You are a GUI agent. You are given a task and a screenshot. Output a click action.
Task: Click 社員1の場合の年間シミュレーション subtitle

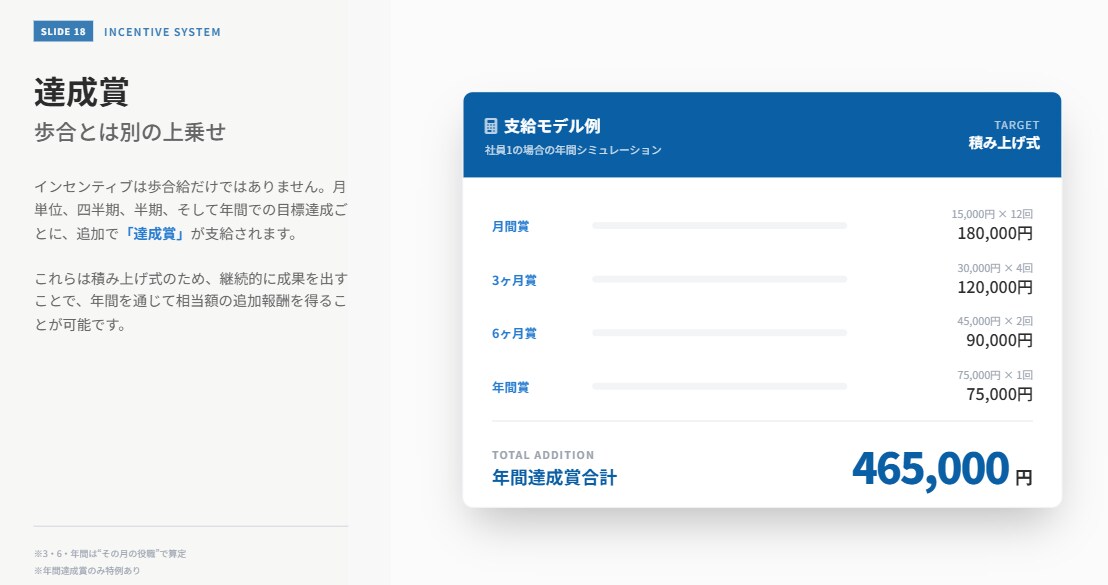(x=573, y=150)
